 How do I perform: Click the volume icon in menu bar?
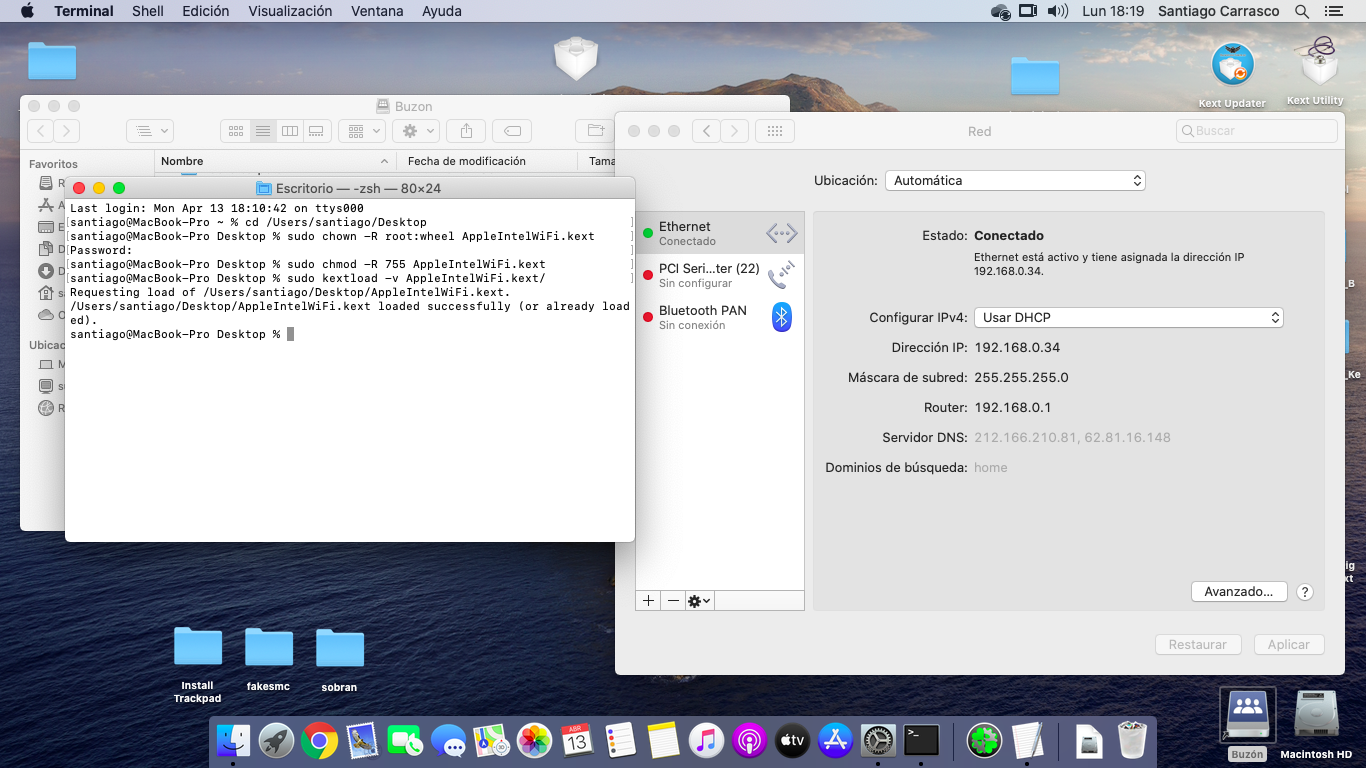point(1057,11)
